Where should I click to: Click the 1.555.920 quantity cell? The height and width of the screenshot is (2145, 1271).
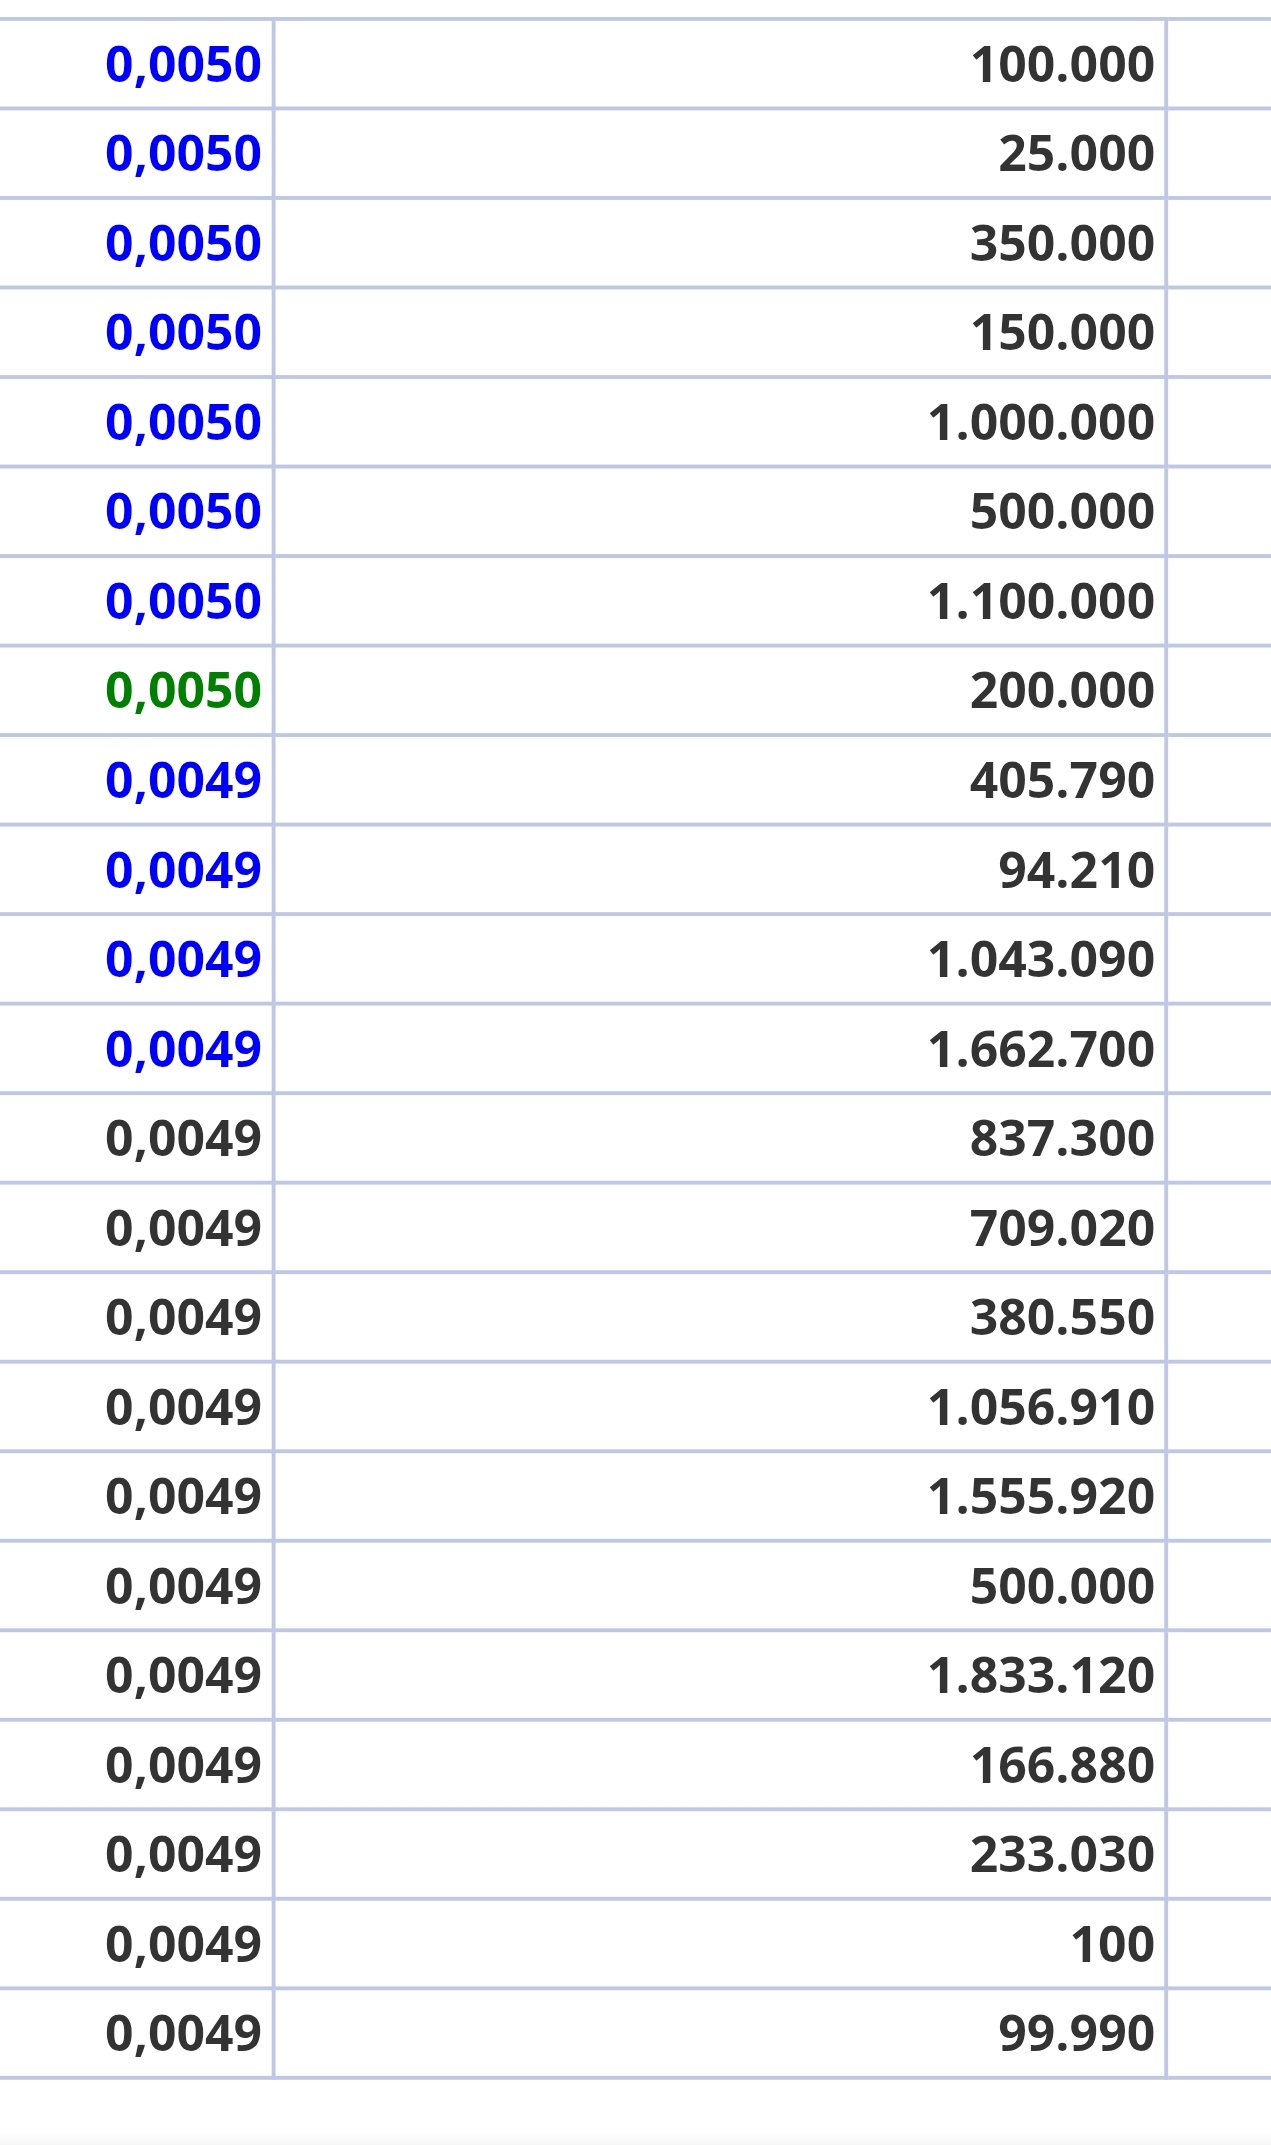(x=720, y=1496)
